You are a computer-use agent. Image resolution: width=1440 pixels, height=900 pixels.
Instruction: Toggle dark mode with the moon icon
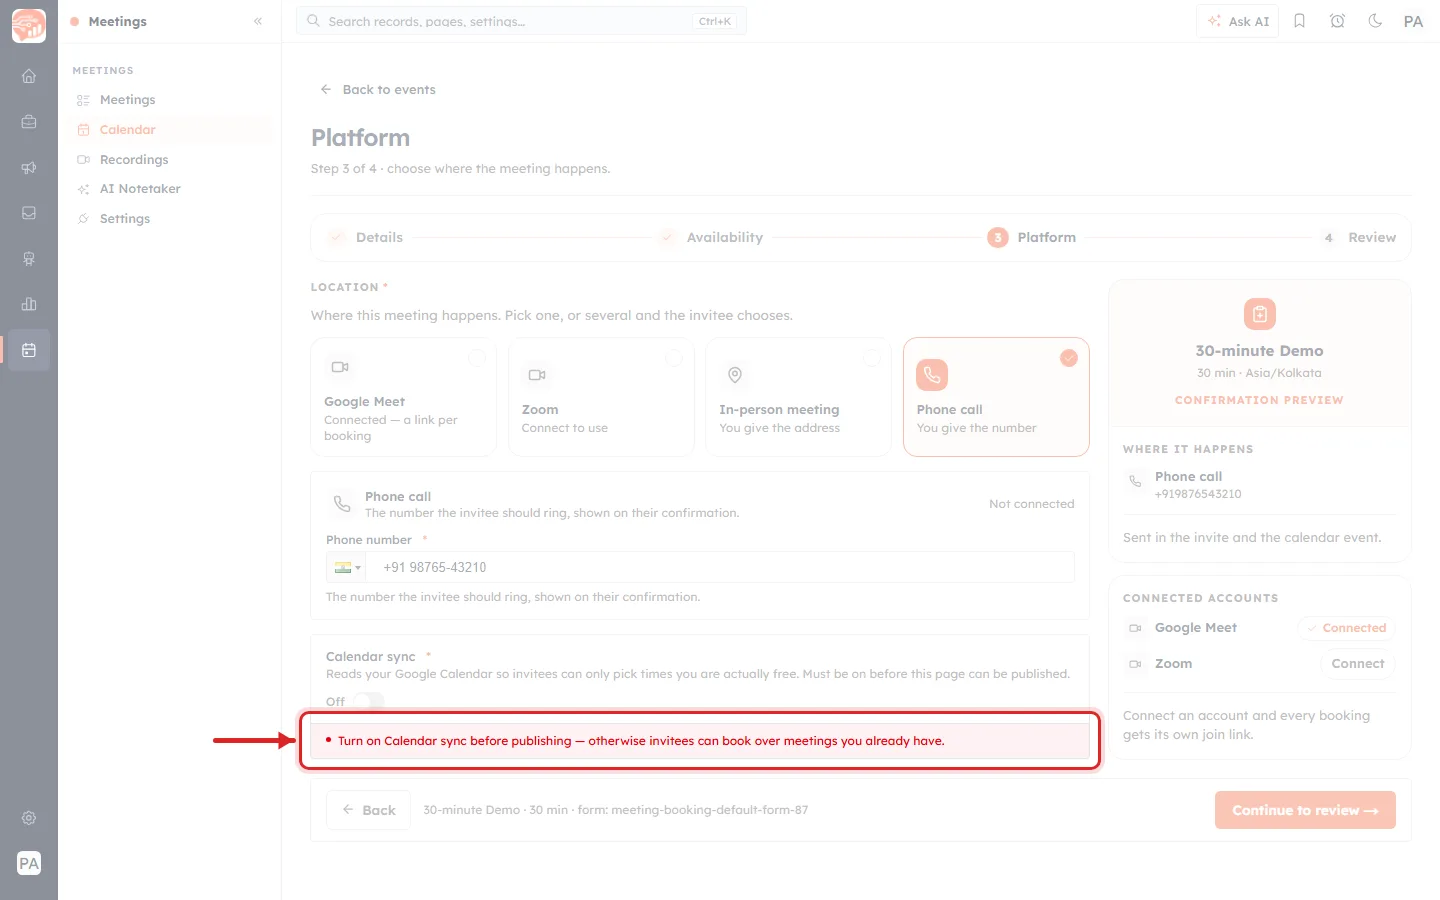click(1375, 21)
